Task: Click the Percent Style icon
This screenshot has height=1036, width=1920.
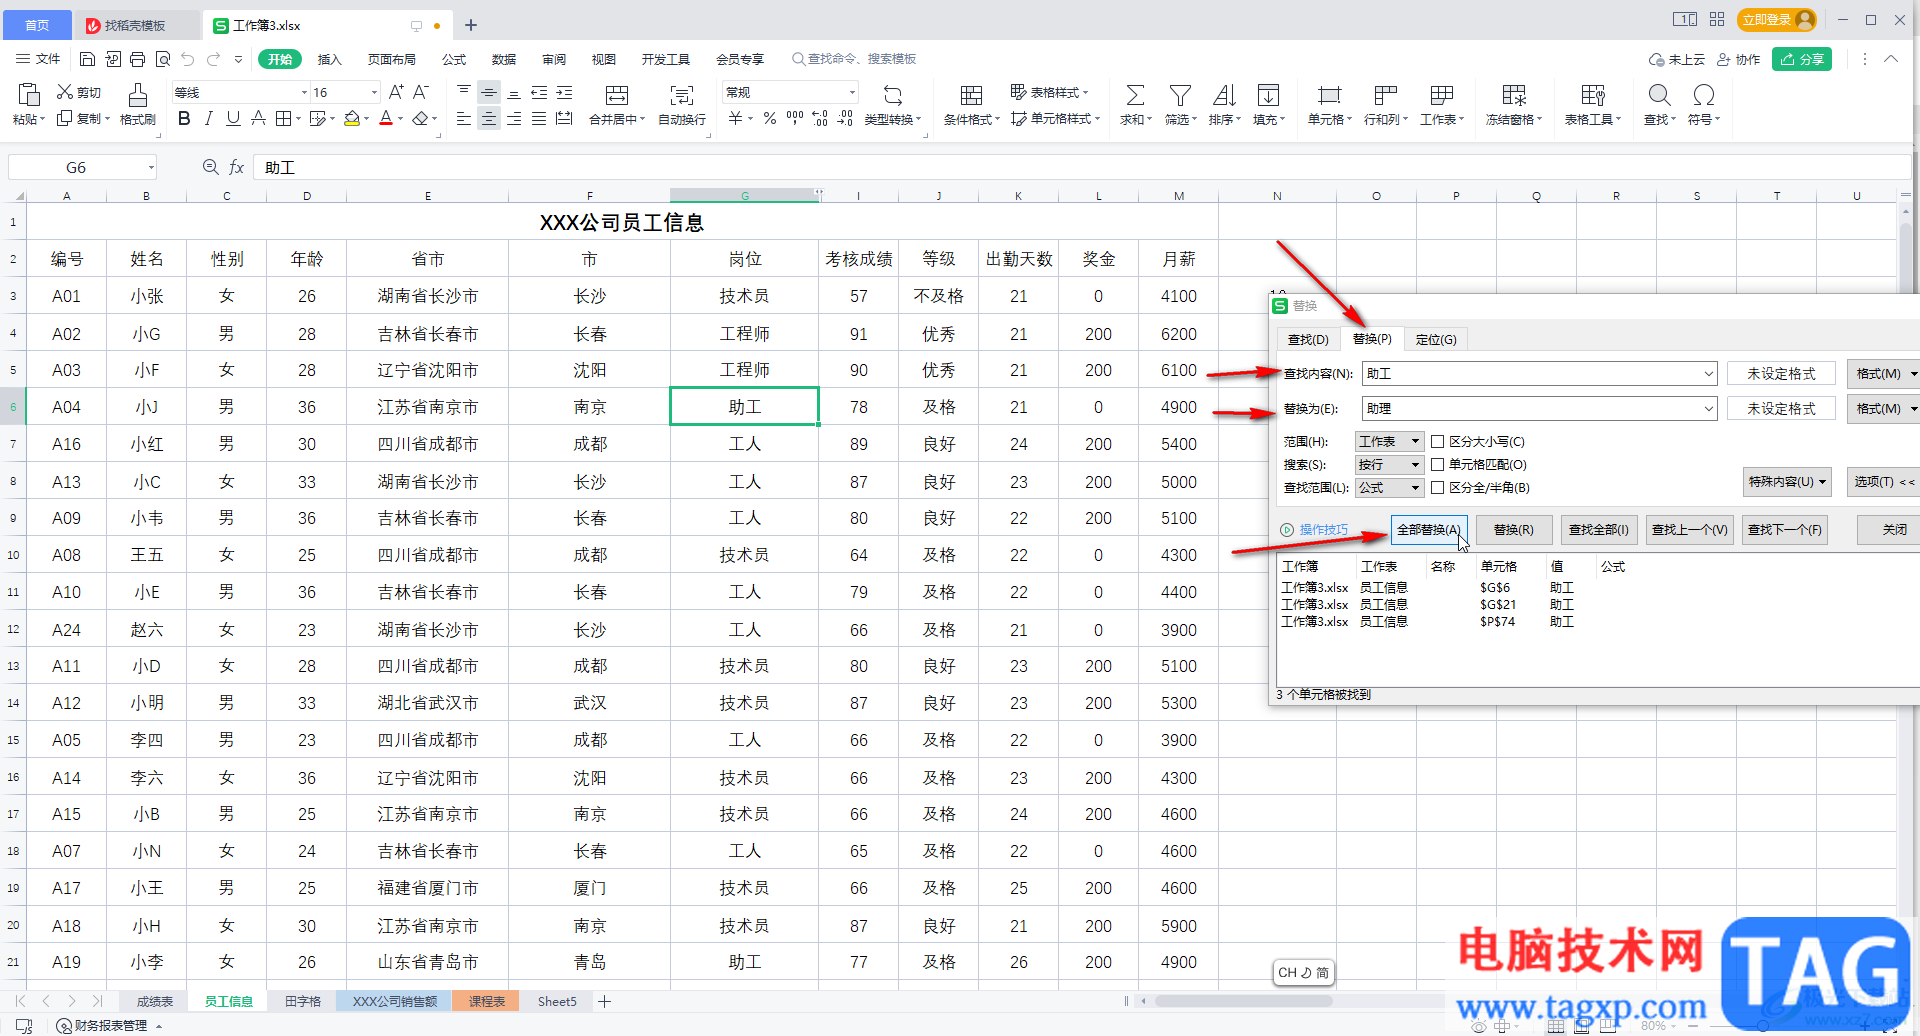Action: point(769,119)
